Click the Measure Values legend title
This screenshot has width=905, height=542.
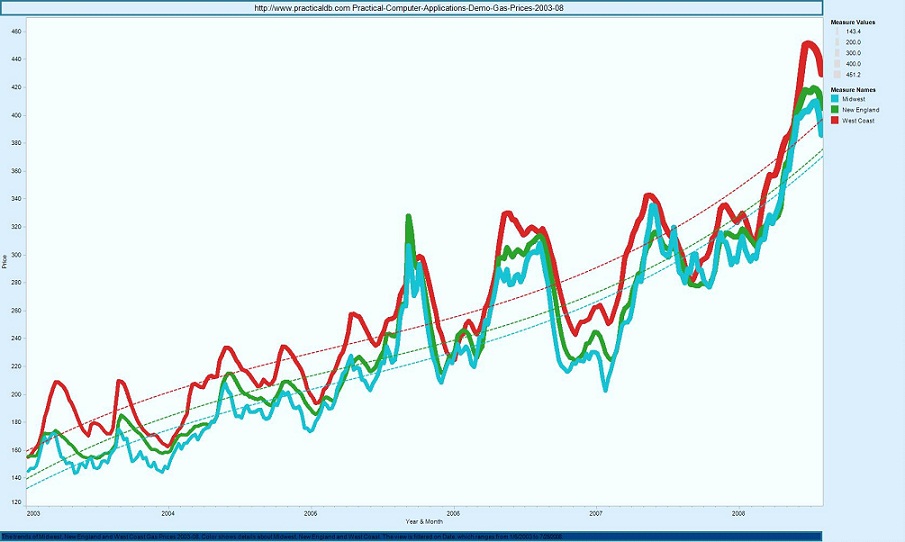[x=852, y=20]
